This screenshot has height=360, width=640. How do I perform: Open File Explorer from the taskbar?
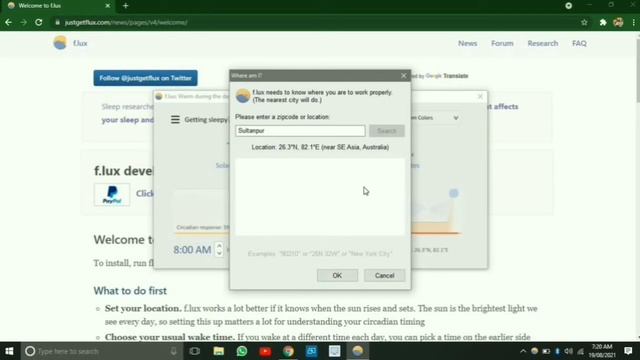coord(218,351)
